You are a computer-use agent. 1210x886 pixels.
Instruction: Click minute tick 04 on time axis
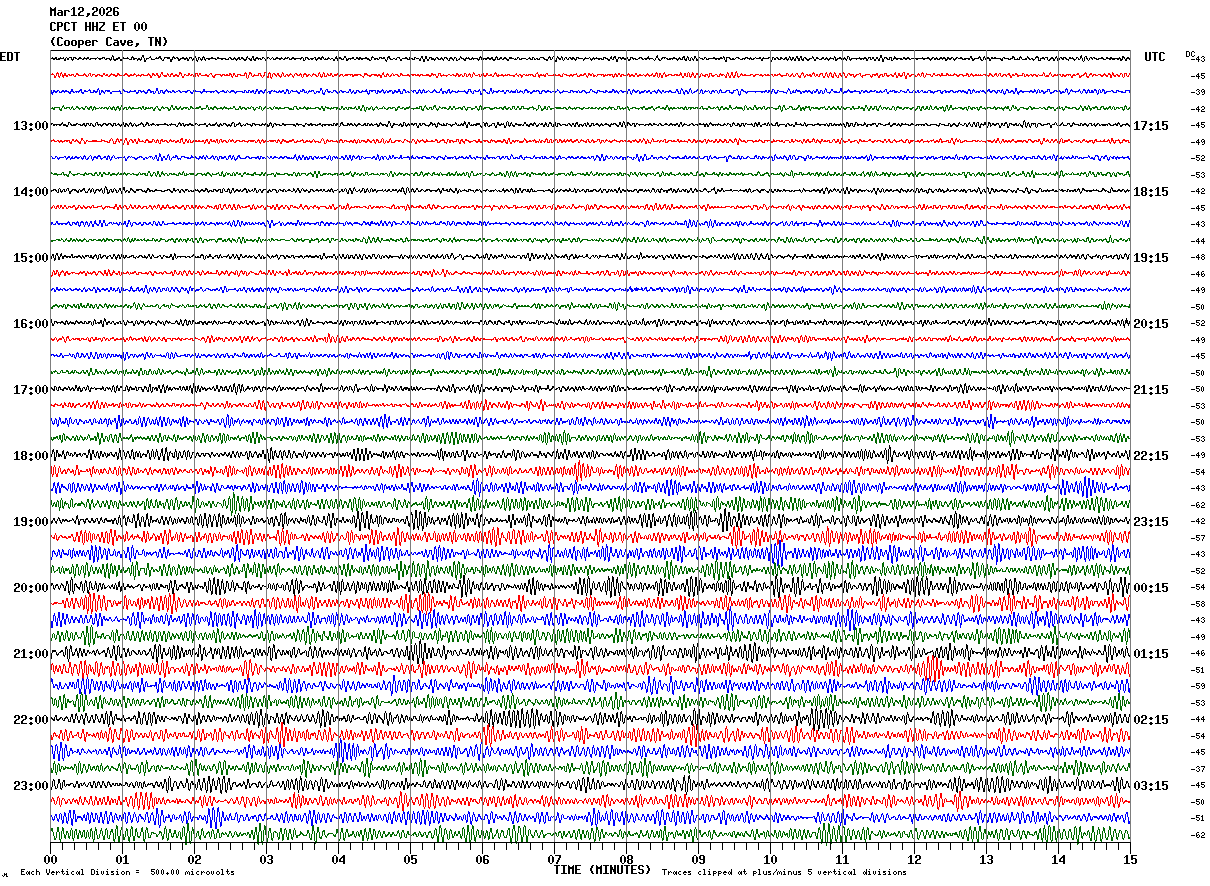339,859
